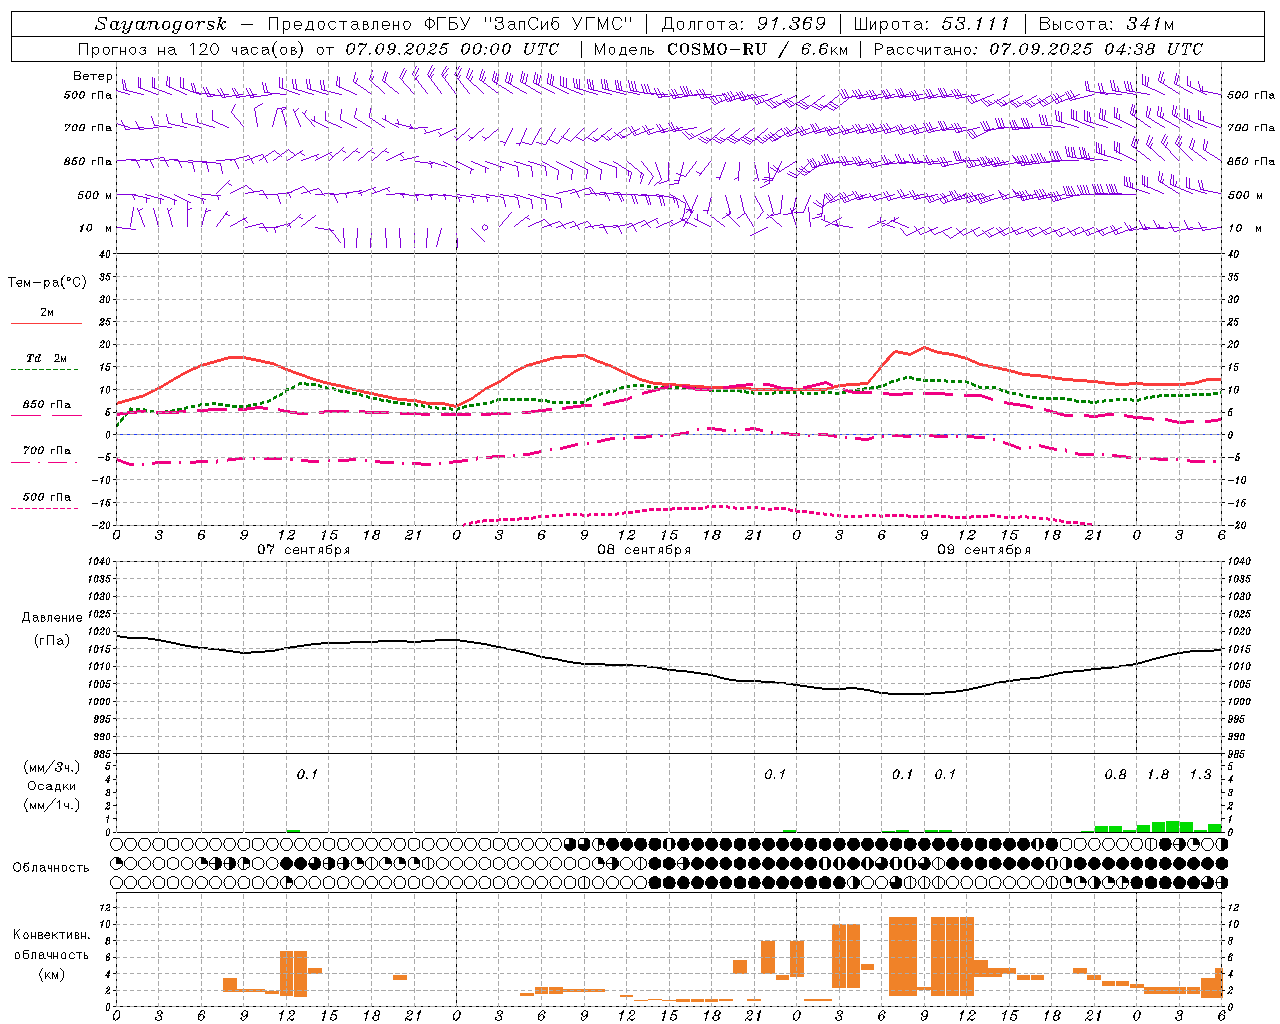Click the 'Тем-ра(°C)' temperature label
This screenshot has height=1024, width=1280.
(x=47, y=283)
